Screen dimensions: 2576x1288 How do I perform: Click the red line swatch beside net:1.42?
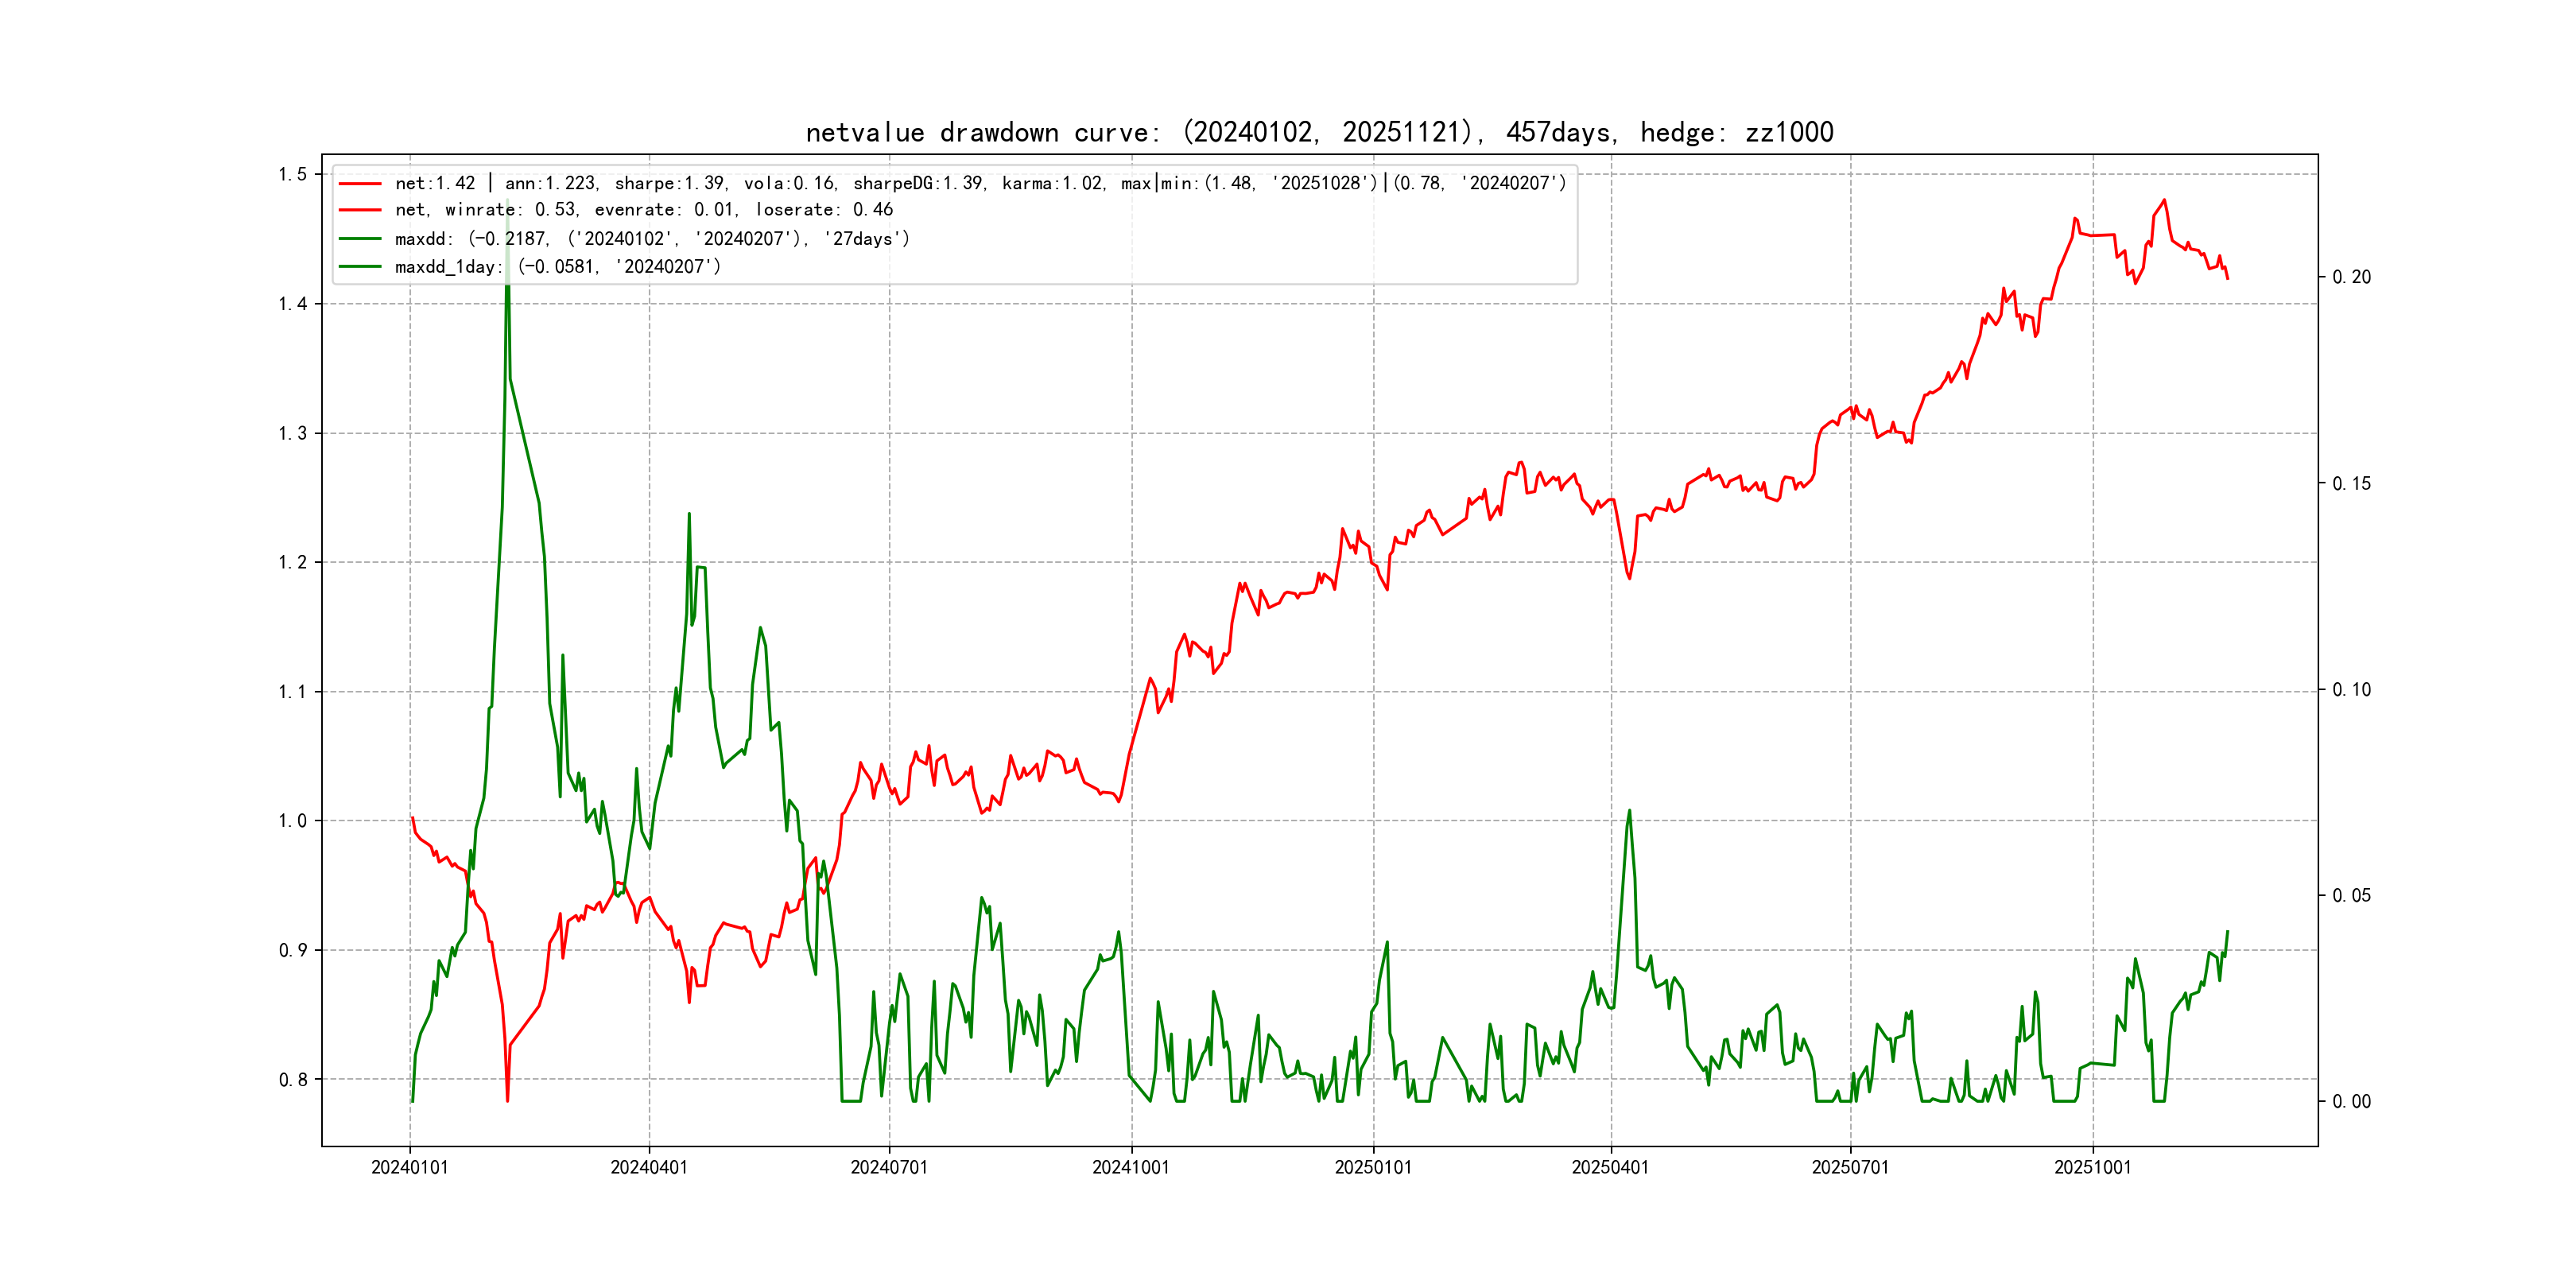(360, 184)
